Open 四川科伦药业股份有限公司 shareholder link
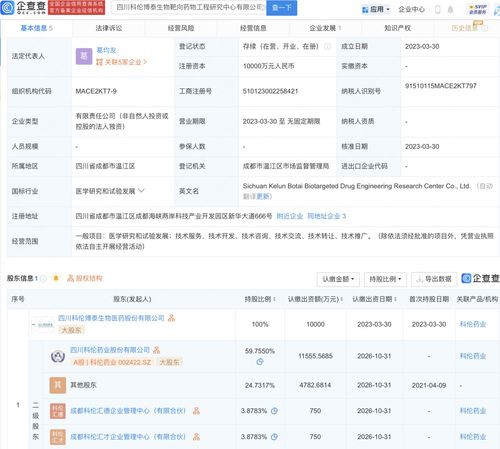500x449 pixels. coord(110,350)
